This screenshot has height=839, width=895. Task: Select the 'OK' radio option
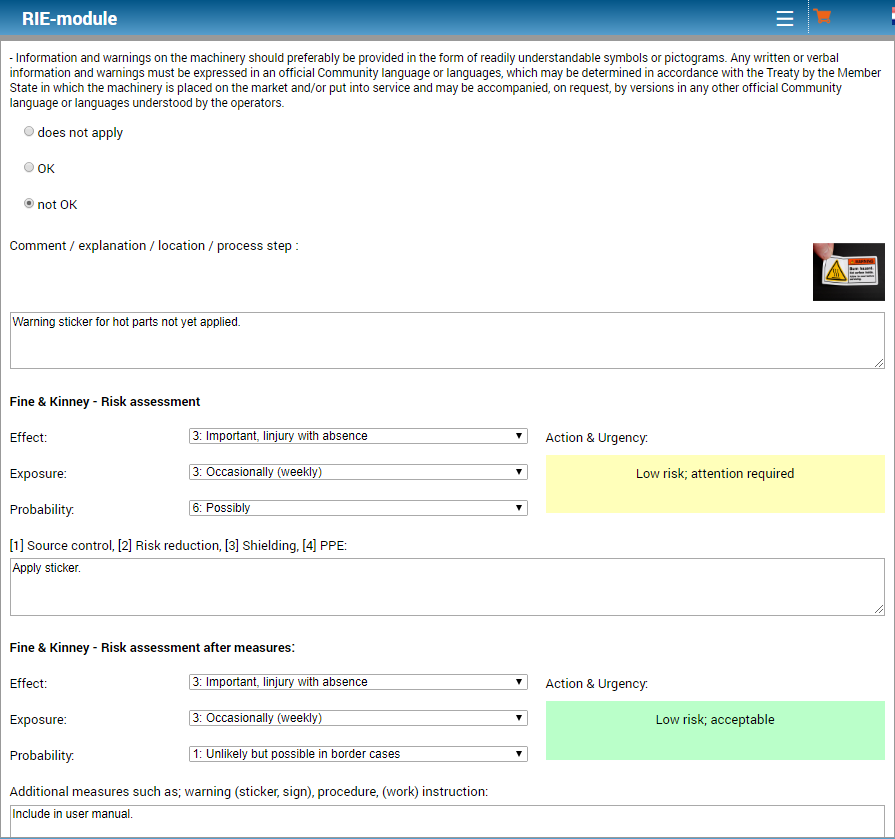[29, 168]
